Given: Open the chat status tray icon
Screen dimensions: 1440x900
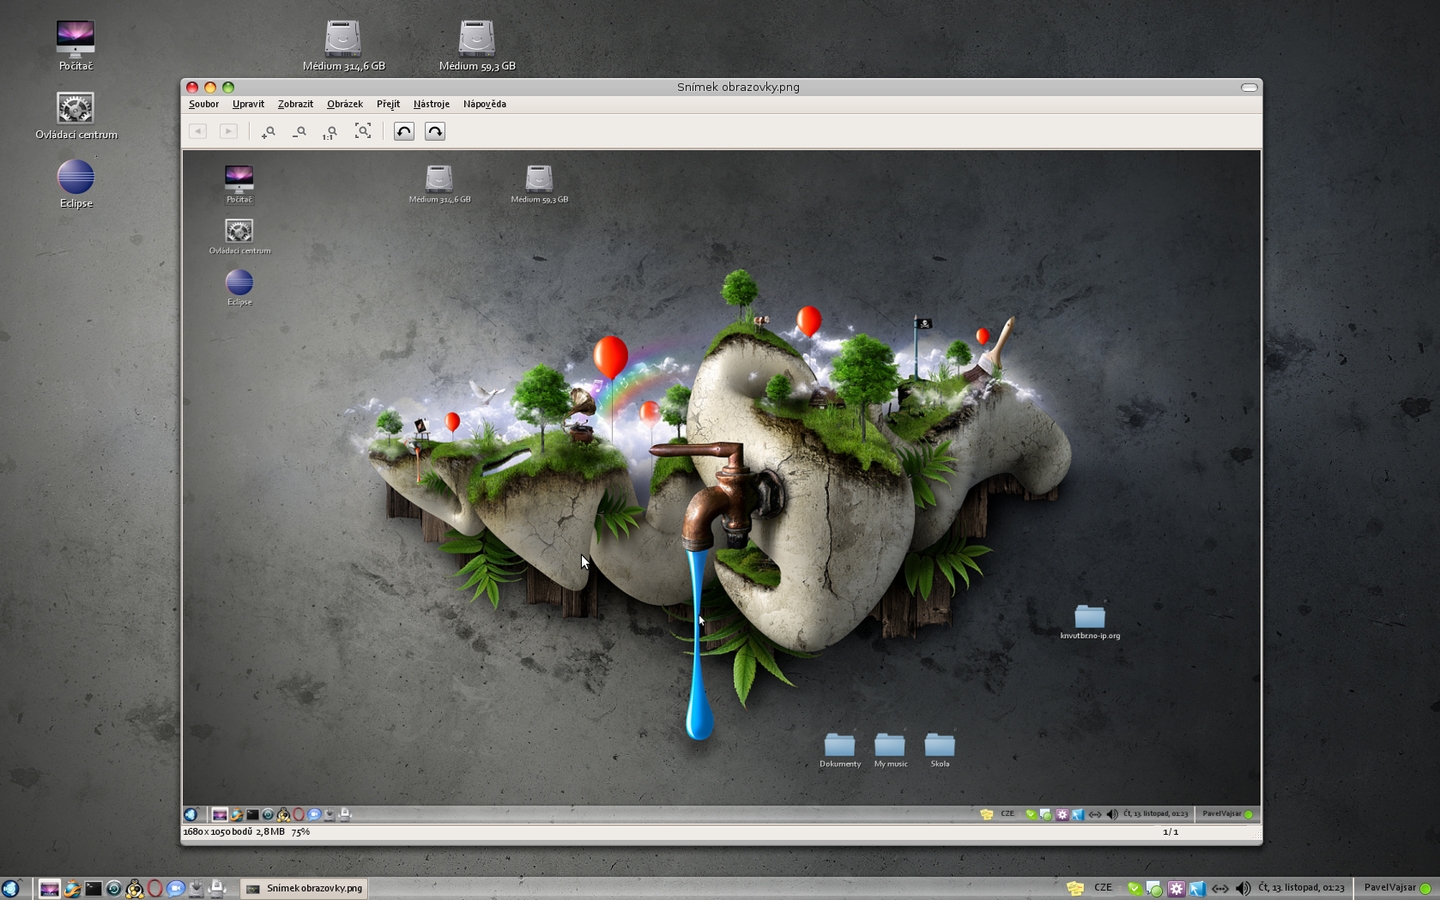Looking at the screenshot, I should [x=1154, y=888].
